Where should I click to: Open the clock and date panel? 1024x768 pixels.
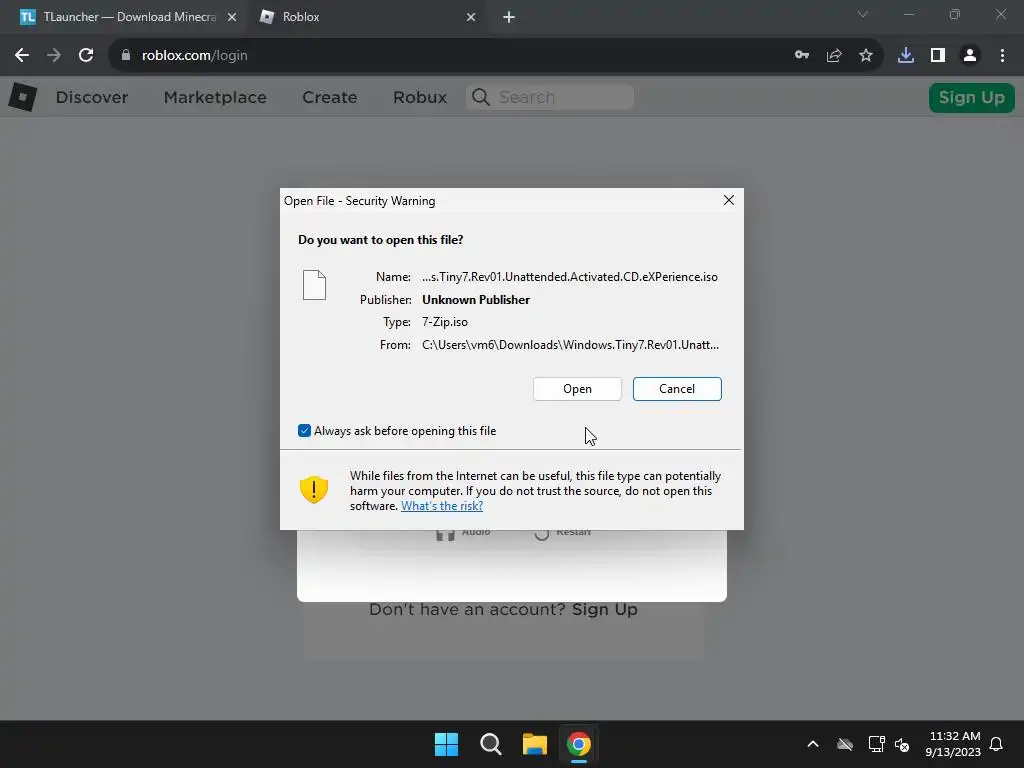pyautogui.click(x=953, y=744)
